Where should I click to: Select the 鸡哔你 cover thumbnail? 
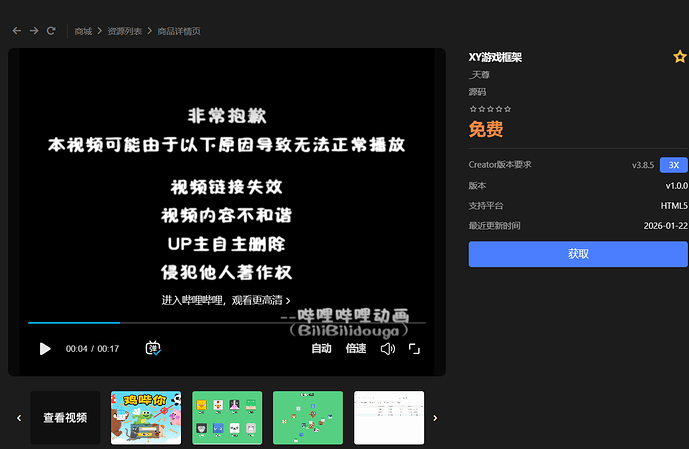click(x=146, y=418)
